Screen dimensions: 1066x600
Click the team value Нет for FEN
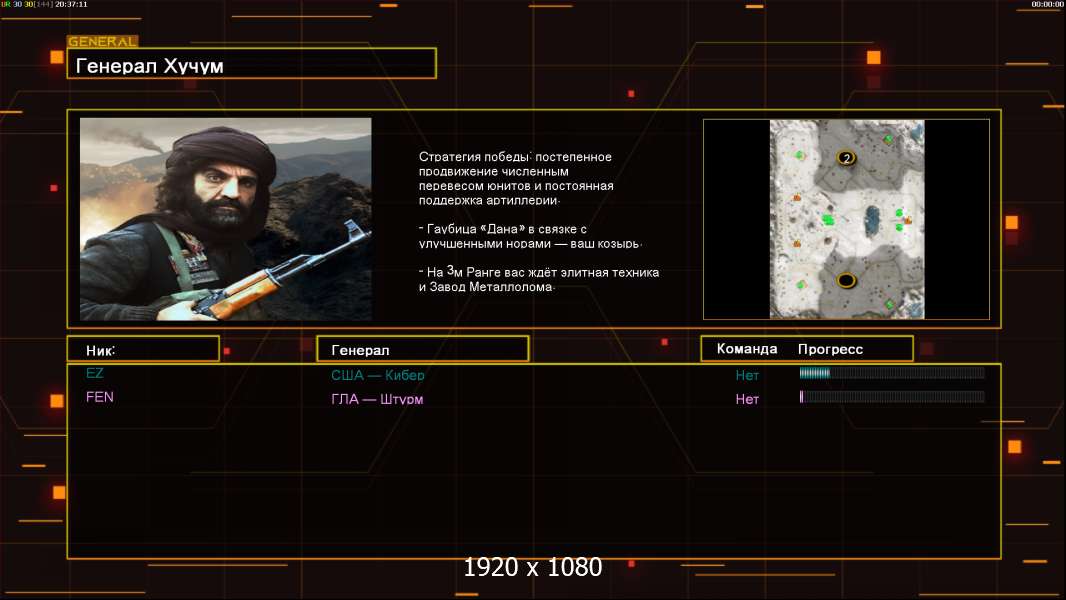click(x=747, y=399)
